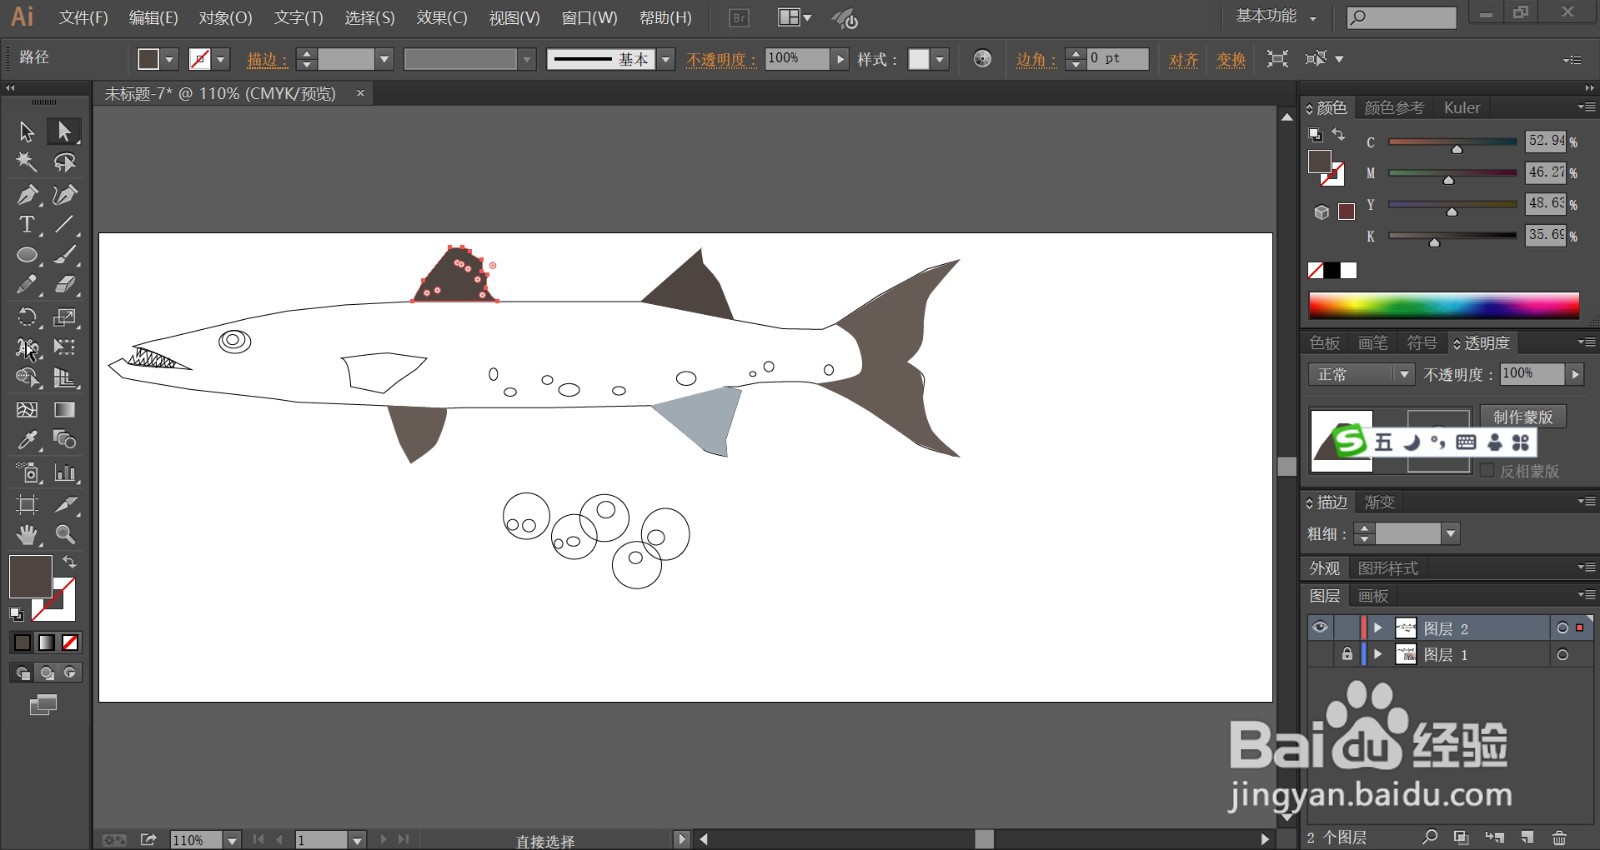Click the target circle of 图层 1

click(1562, 655)
